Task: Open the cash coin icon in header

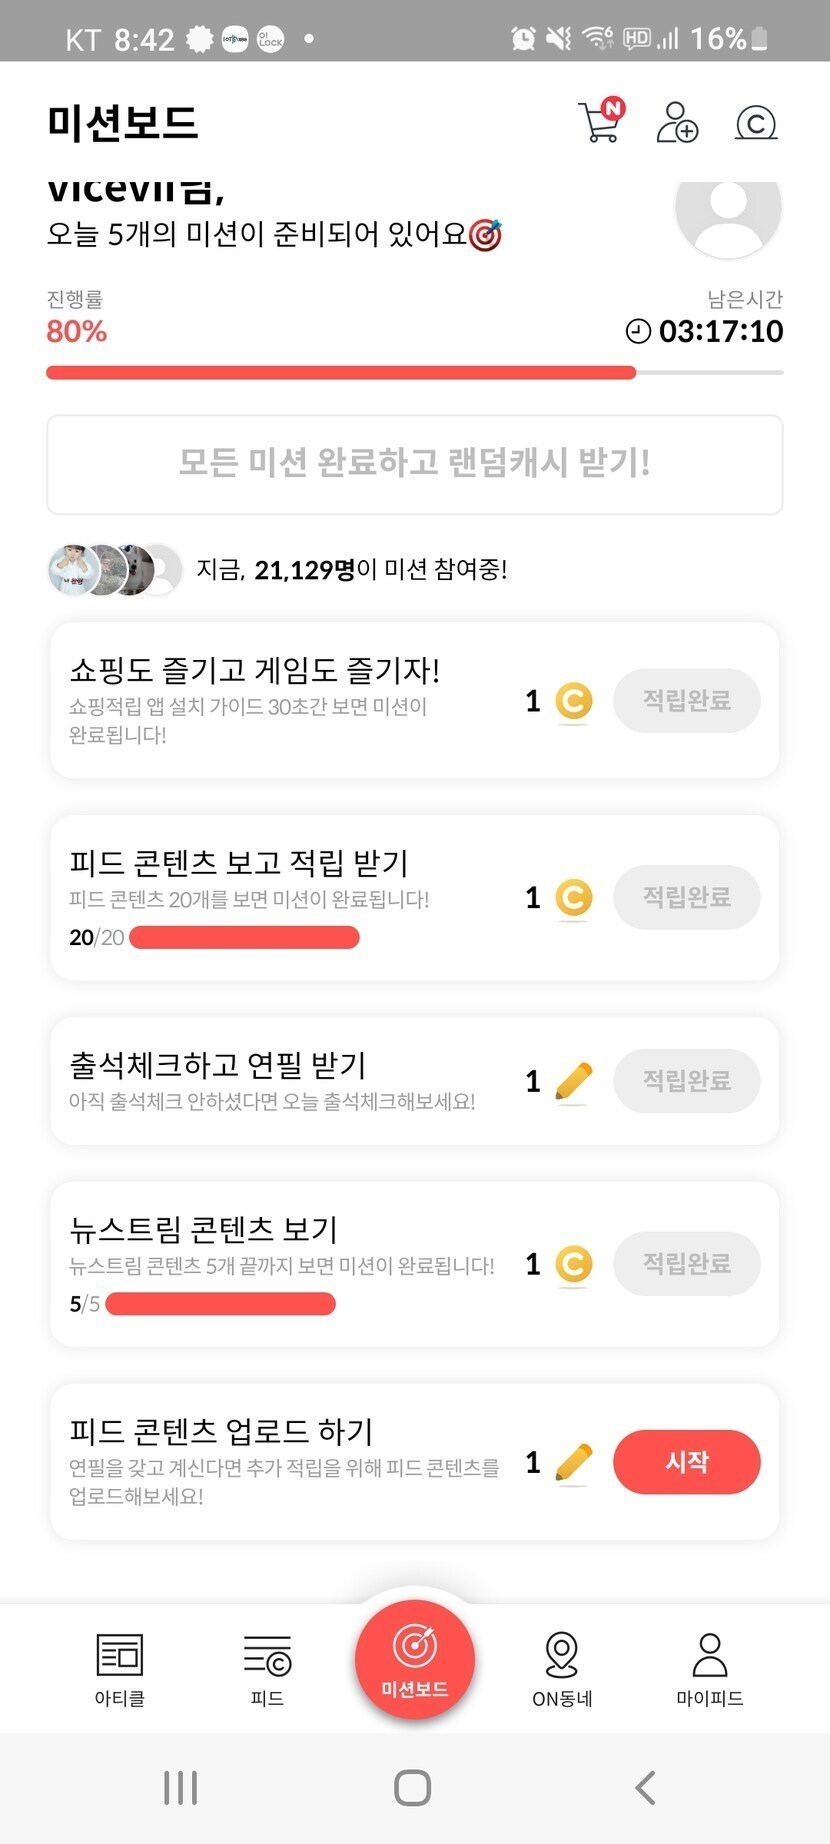Action: click(755, 123)
